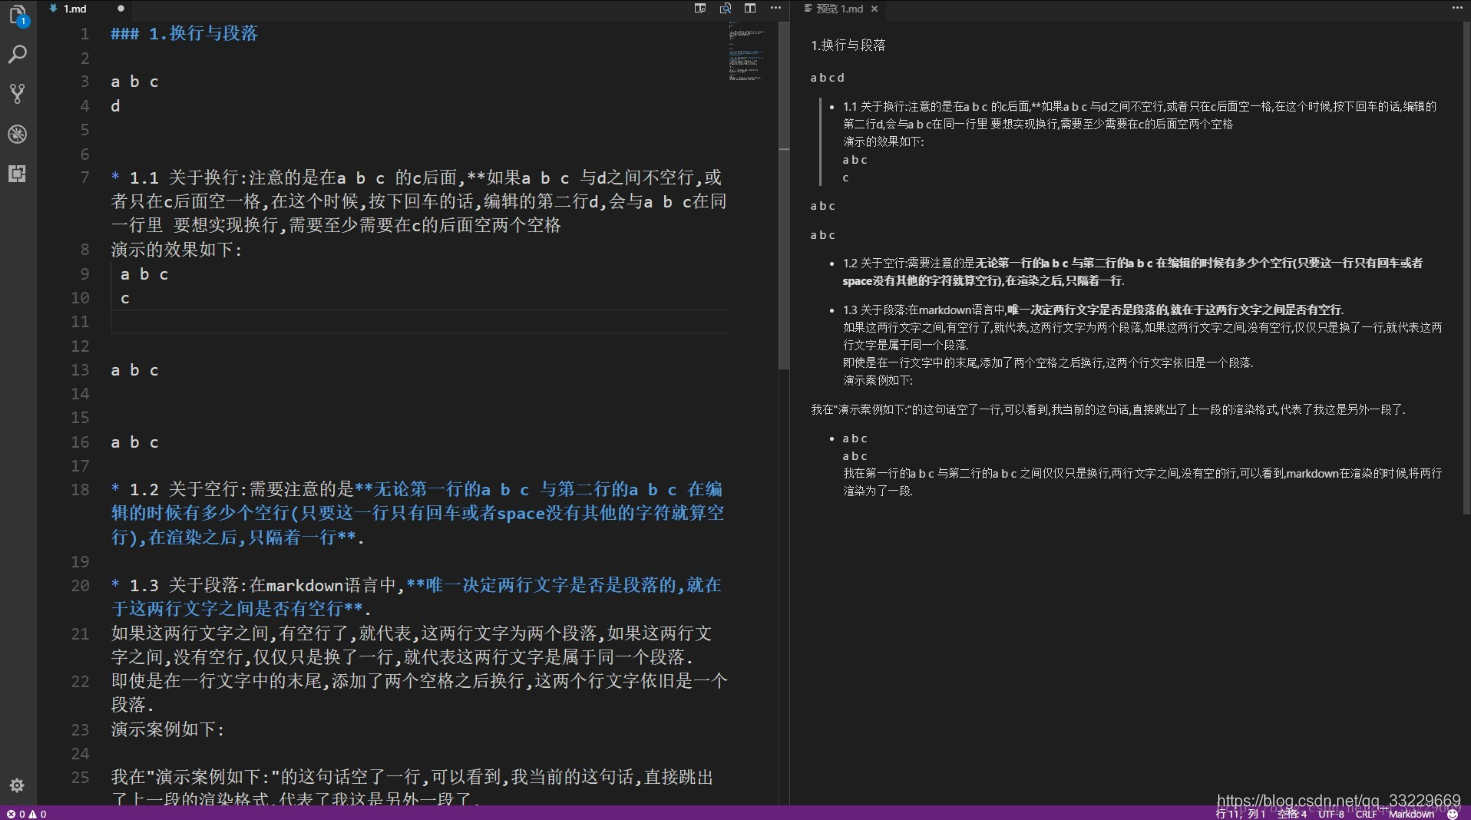Open the Manage gear menu
1471x820 pixels.
[17, 786]
